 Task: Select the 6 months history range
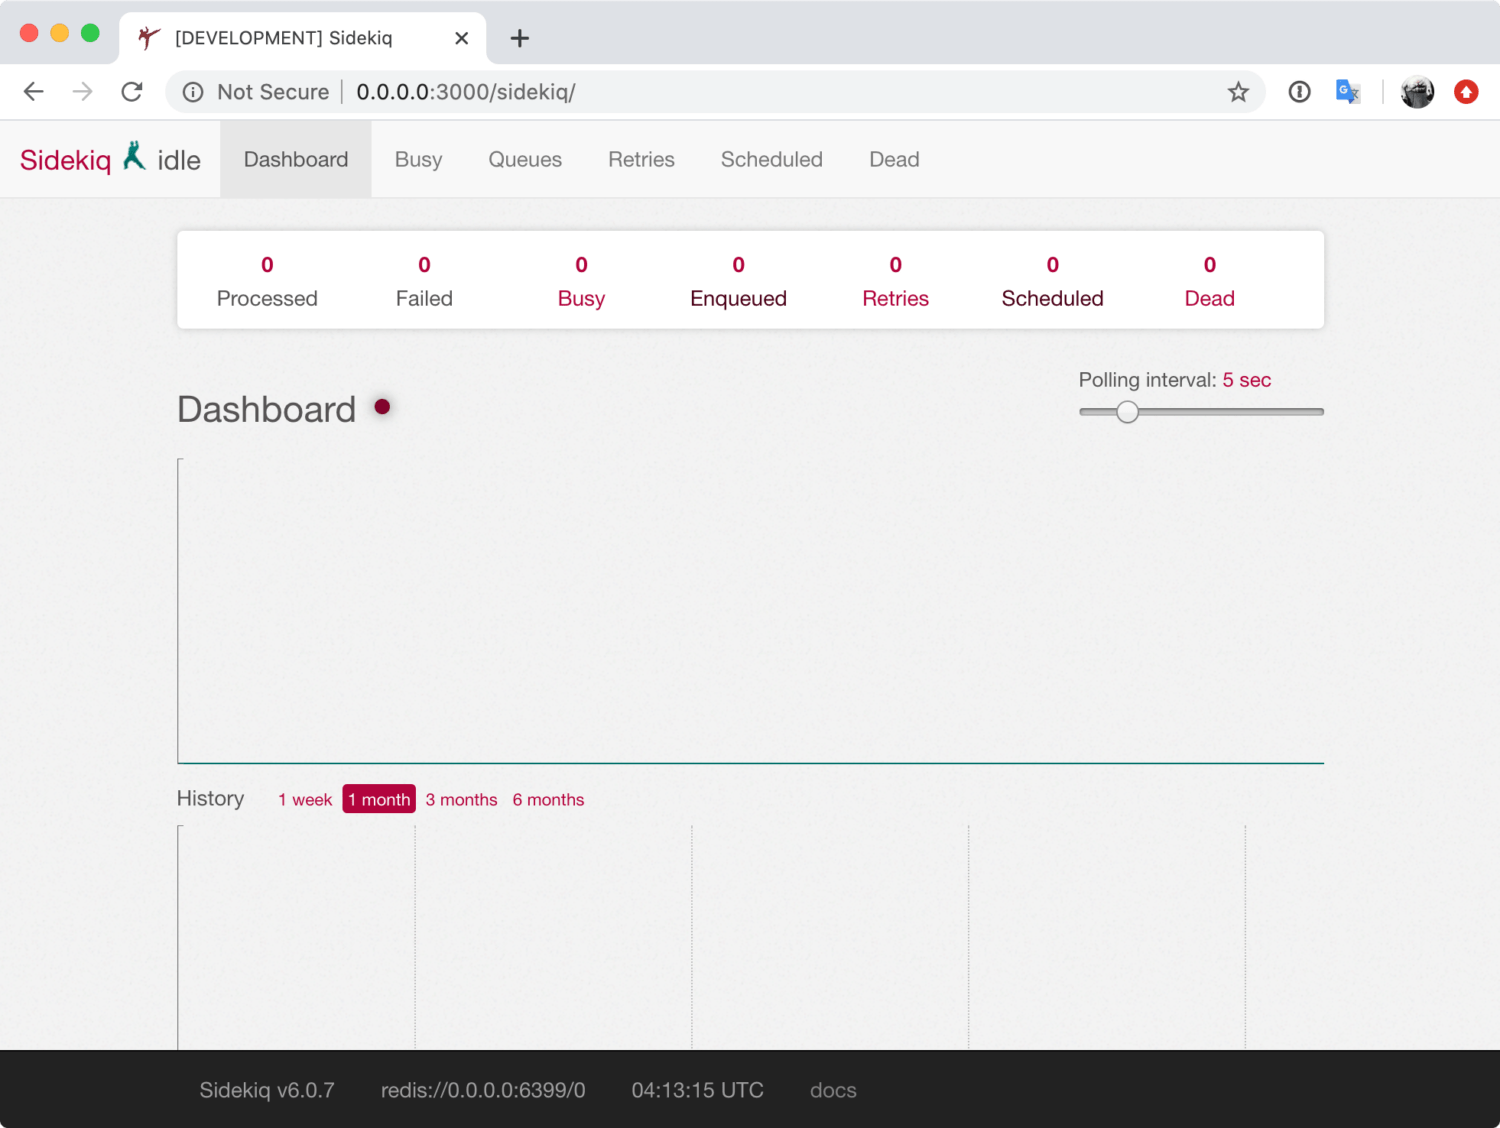tap(548, 799)
